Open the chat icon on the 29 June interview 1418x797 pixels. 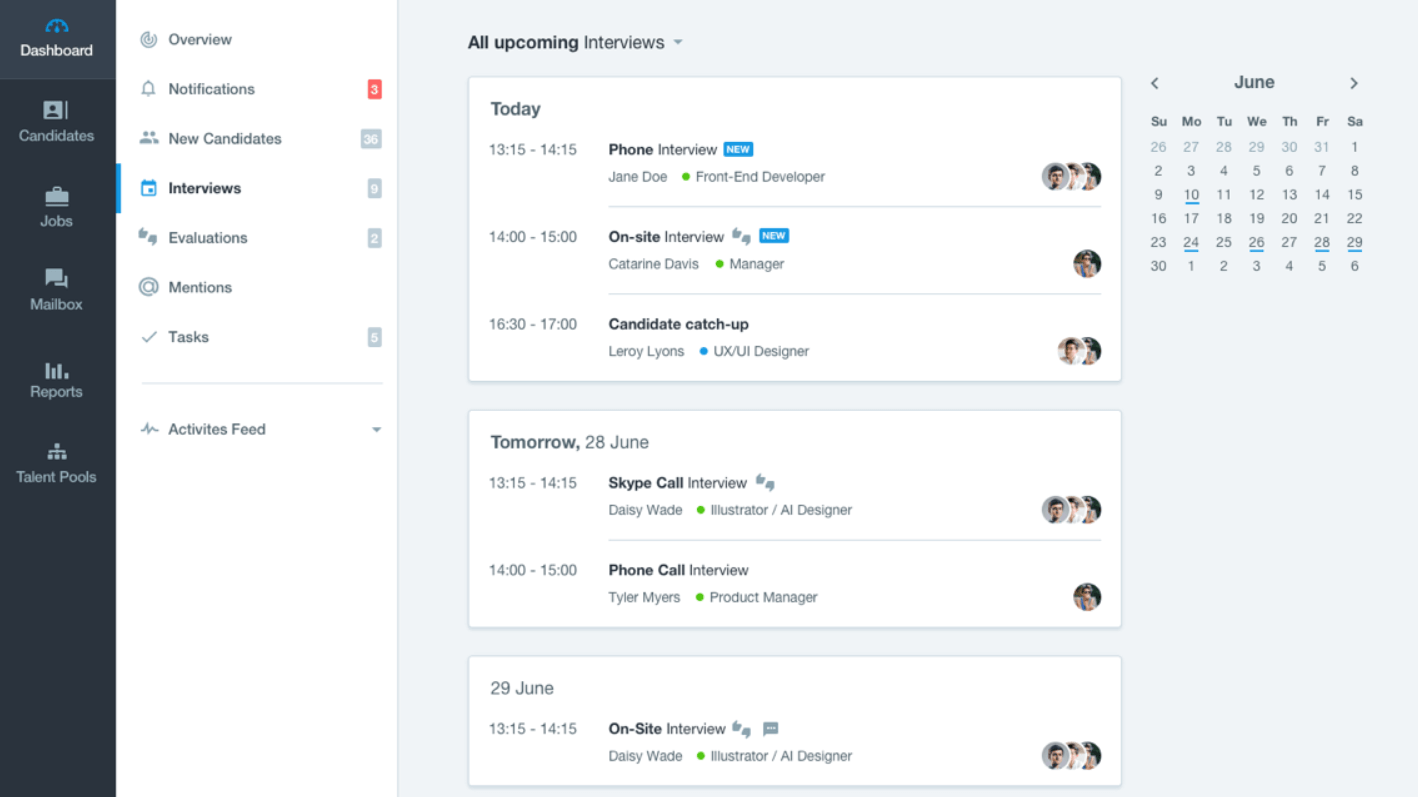(770, 728)
